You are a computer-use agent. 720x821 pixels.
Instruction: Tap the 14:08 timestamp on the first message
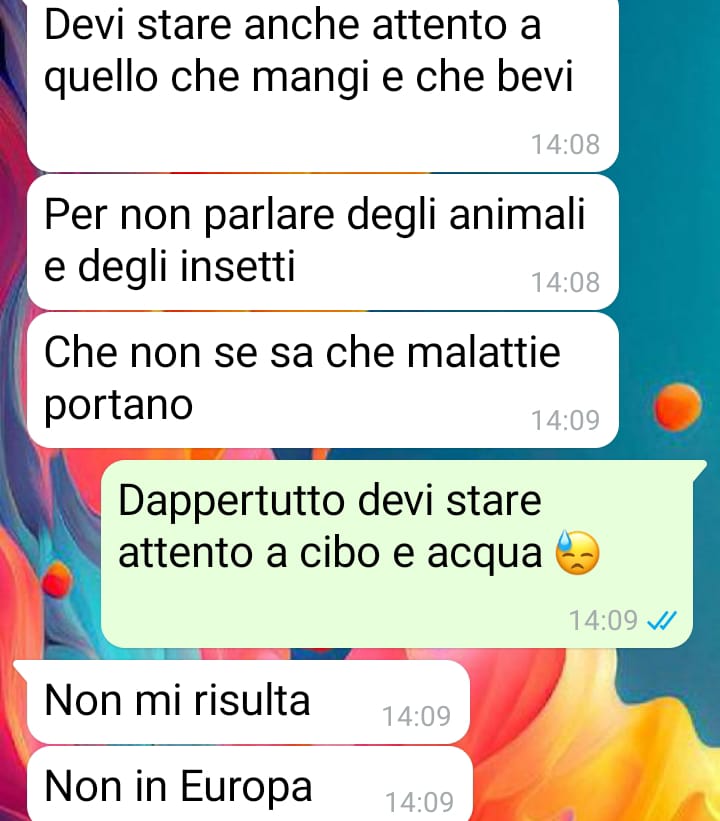pyautogui.click(x=566, y=145)
